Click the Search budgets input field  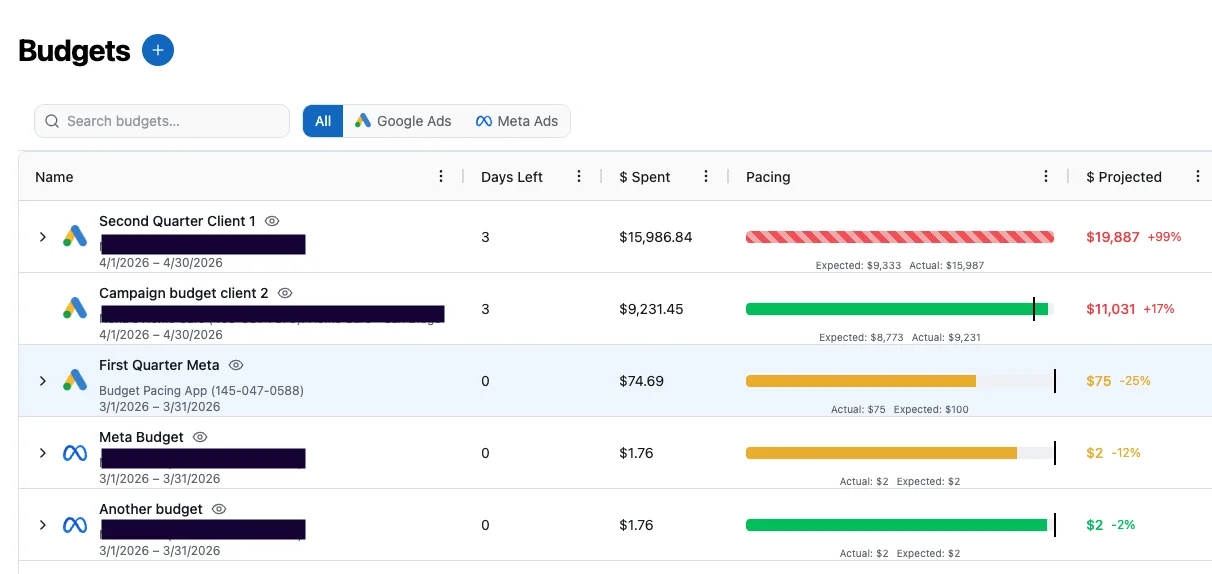pos(162,121)
